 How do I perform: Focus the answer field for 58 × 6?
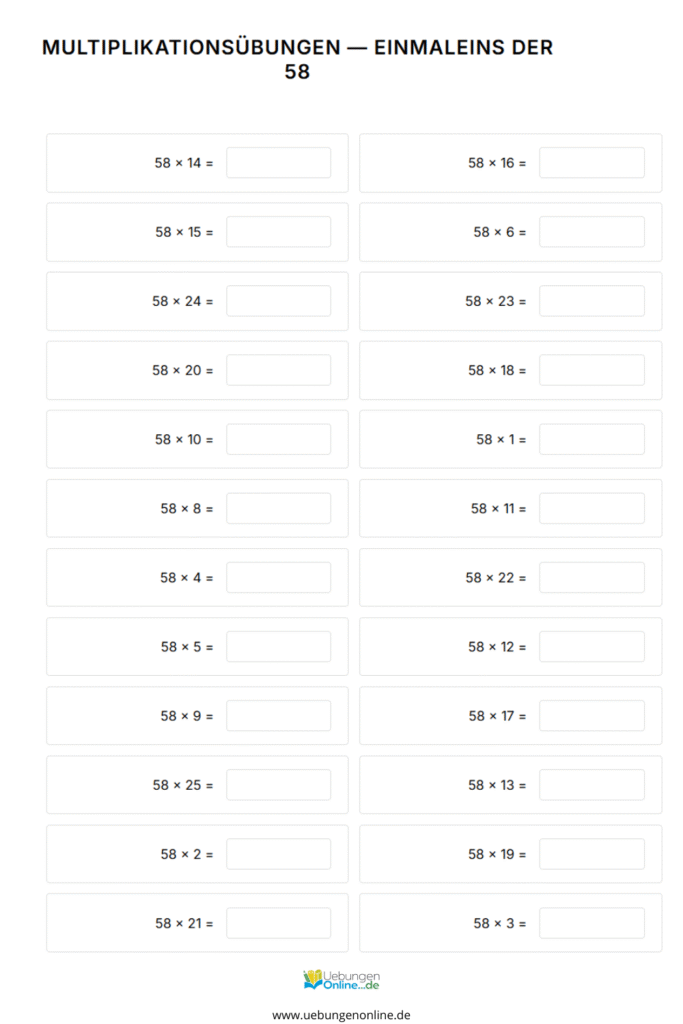(592, 232)
